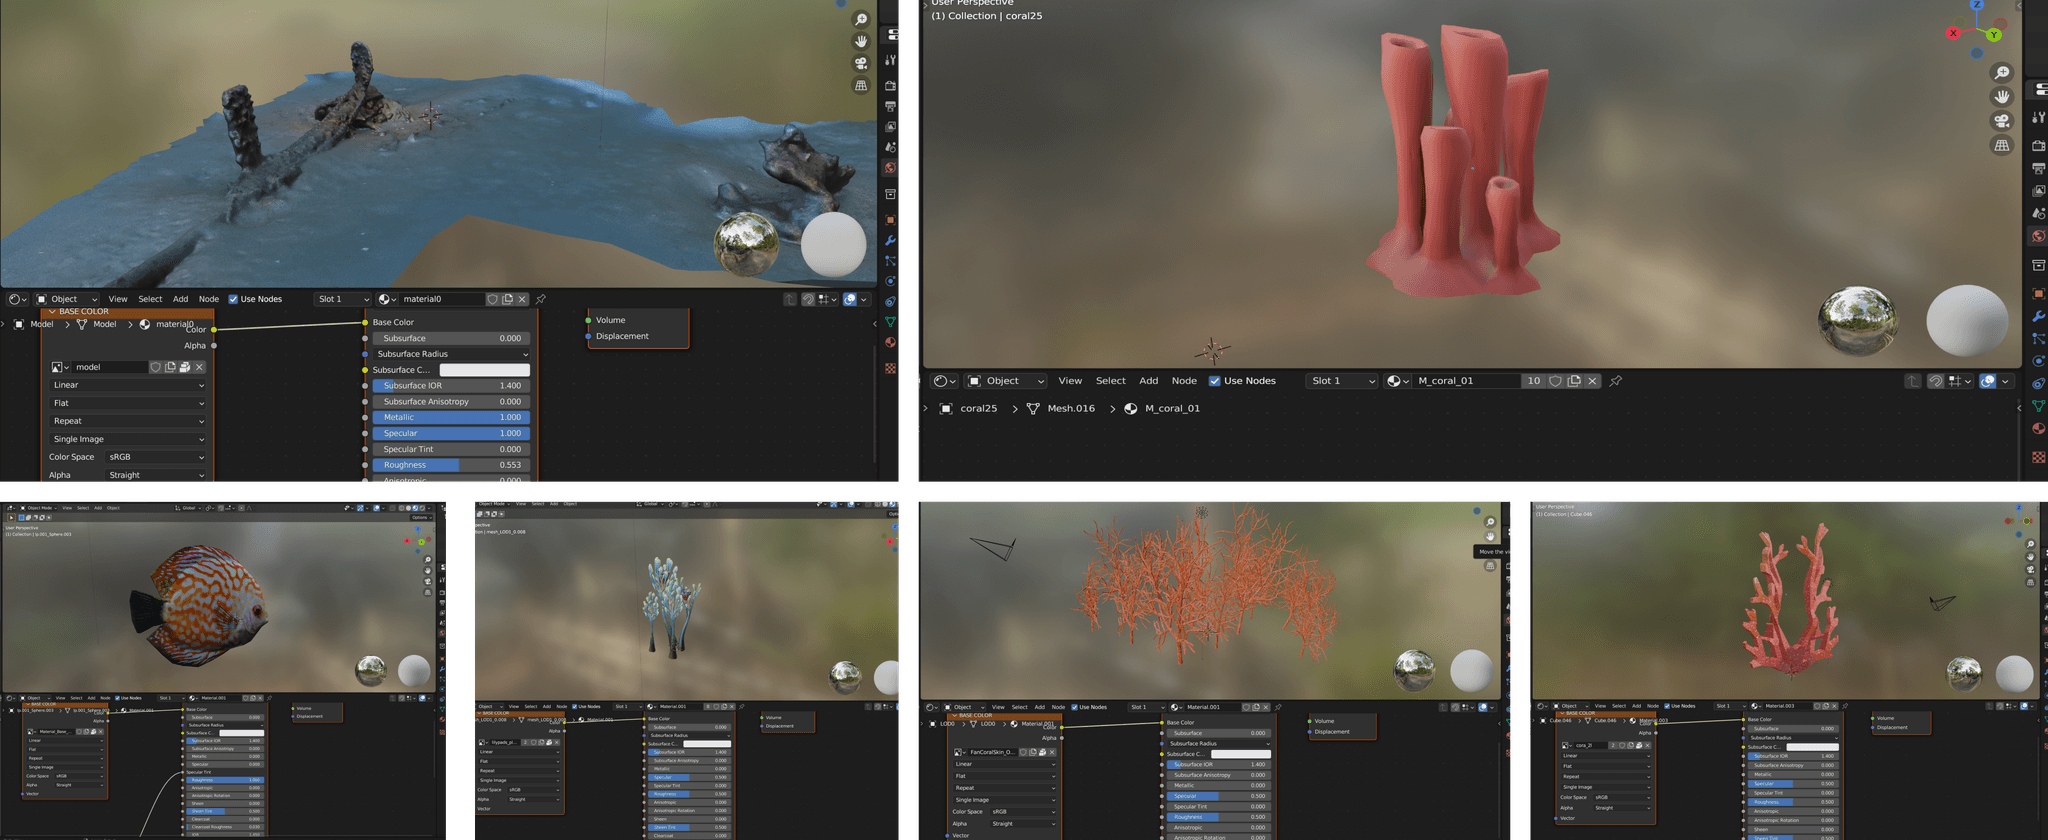Open the Slot 1 dropdown in the coral25 node editor
Screen dimensions: 2048x840
tap(1342, 381)
